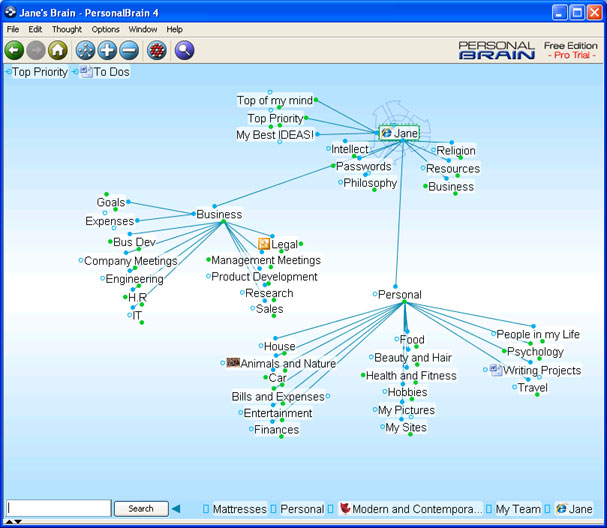This screenshot has width=607, height=528.
Task: Collapse past thoughts list with blue triangle
Action: click(x=176, y=509)
